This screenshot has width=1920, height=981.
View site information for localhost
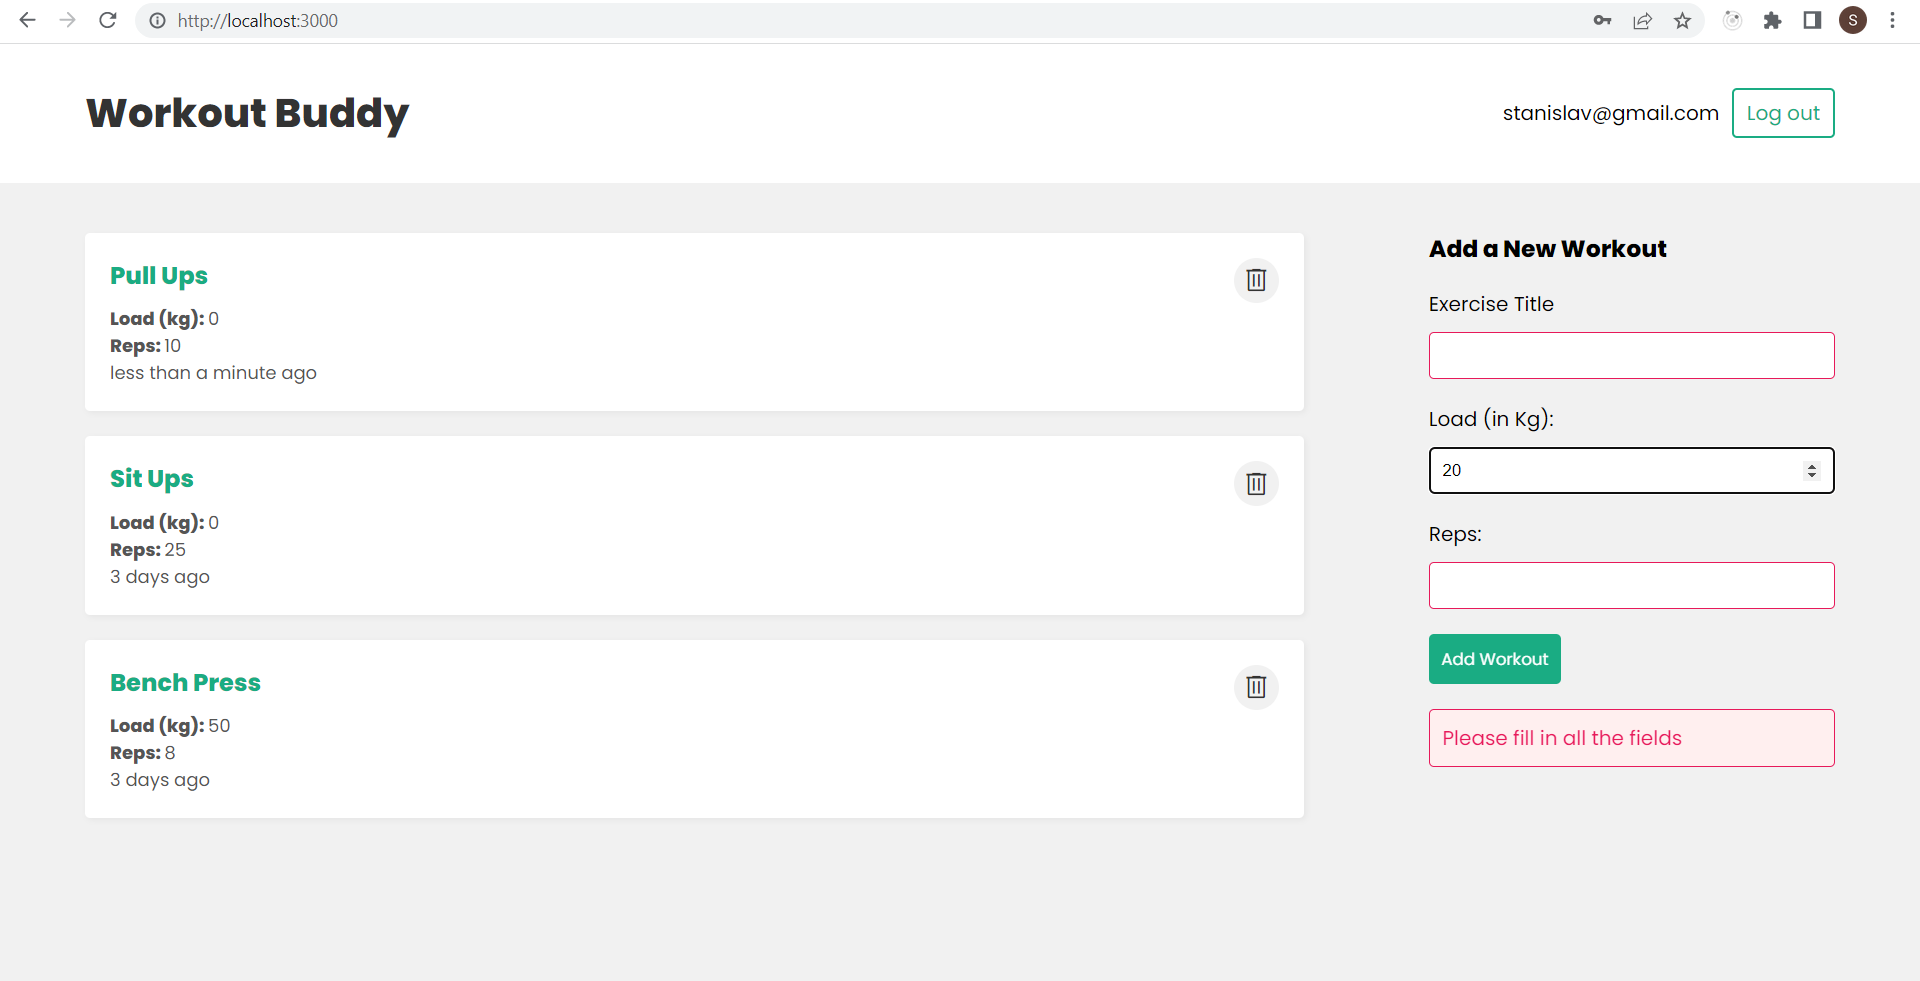[157, 20]
